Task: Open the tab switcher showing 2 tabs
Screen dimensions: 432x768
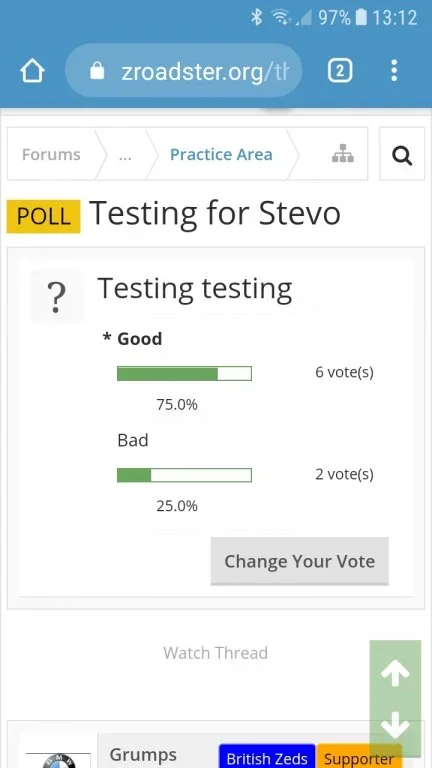Action: pos(340,72)
